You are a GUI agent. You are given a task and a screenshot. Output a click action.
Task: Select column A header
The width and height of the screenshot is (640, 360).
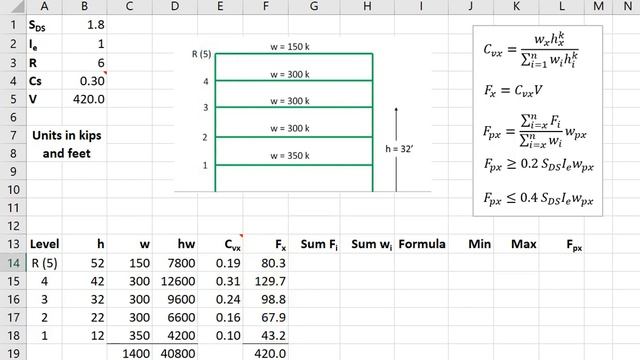(44, 6)
